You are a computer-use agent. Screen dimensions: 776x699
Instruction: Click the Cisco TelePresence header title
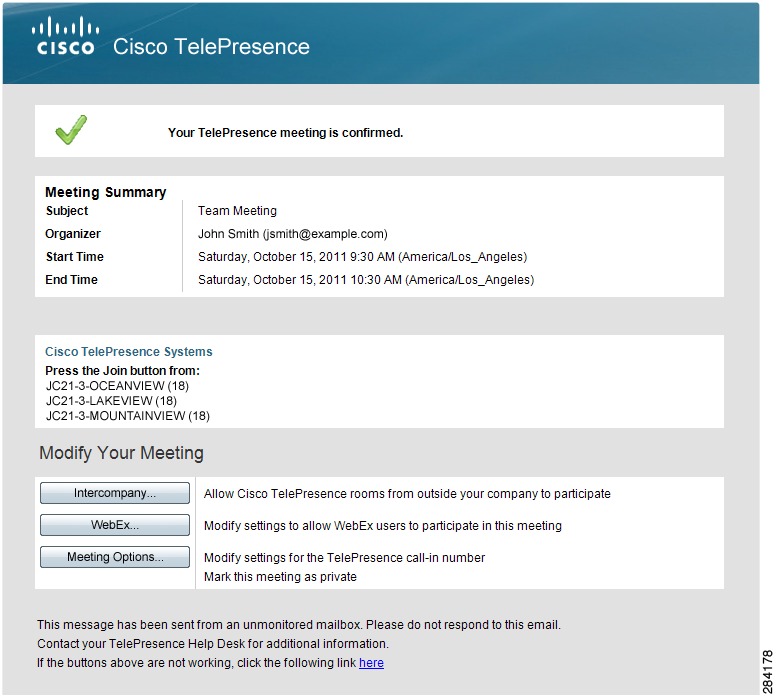coord(211,47)
